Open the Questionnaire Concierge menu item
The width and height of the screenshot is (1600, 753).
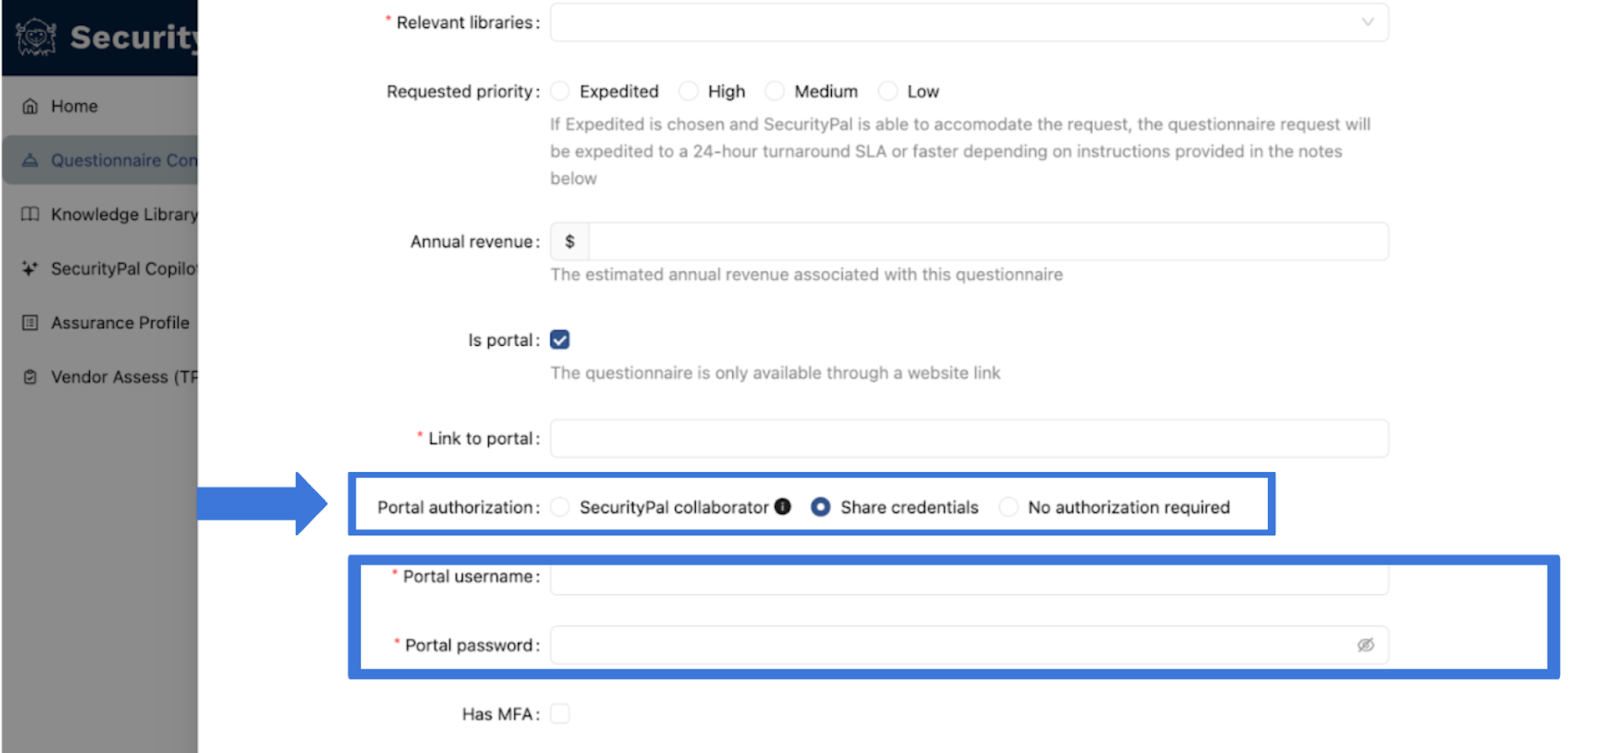100,160
